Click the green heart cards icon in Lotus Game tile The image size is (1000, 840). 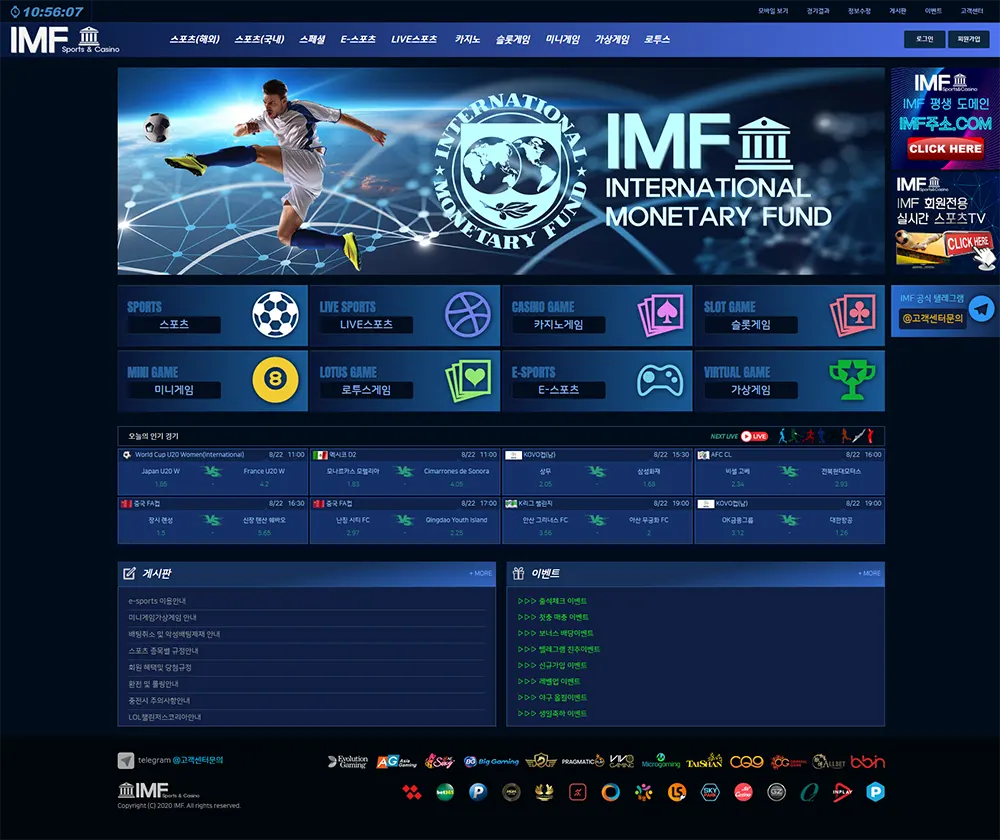click(468, 380)
